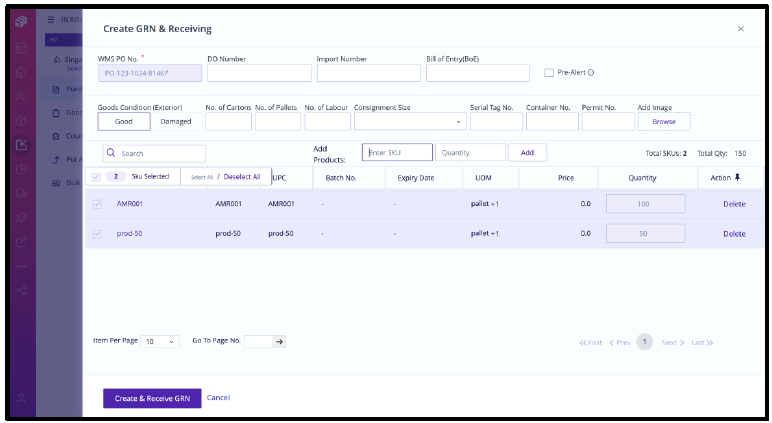Image resolution: width=772 pixels, height=423 pixels.
Task: Click the Put Away upload arrow icon
Action: coord(56,160)
